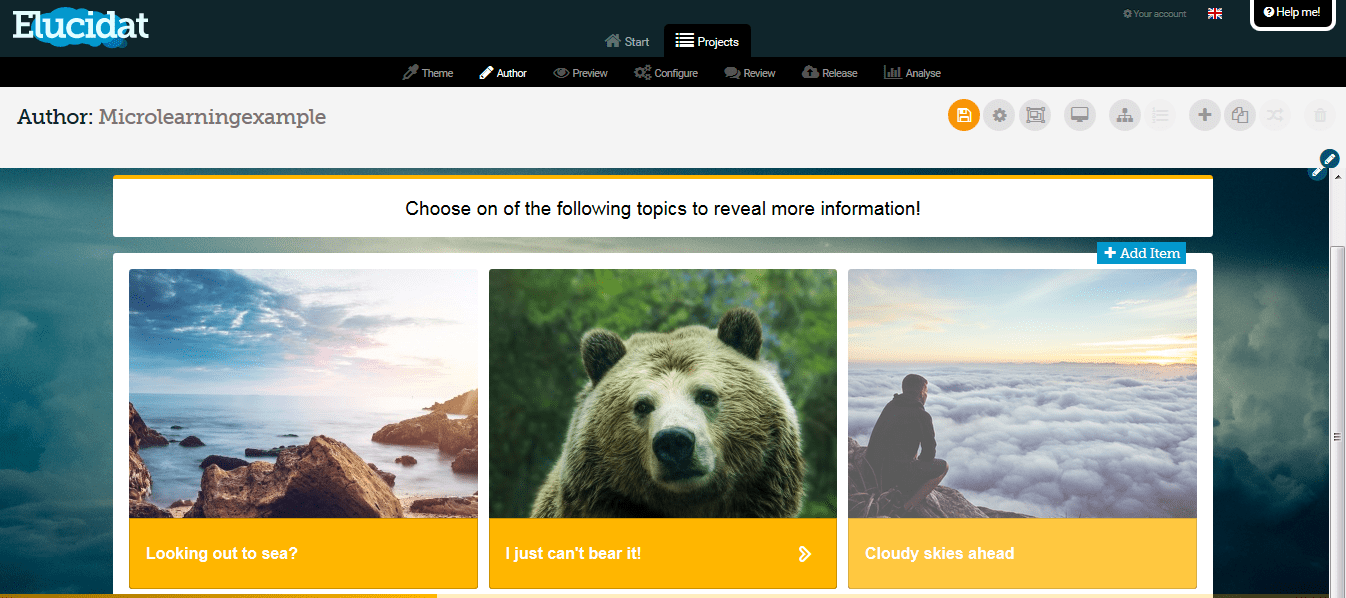Open the page hierarchy tree icon
This screenshot has width=1346, height=598.
(1125, 115)
